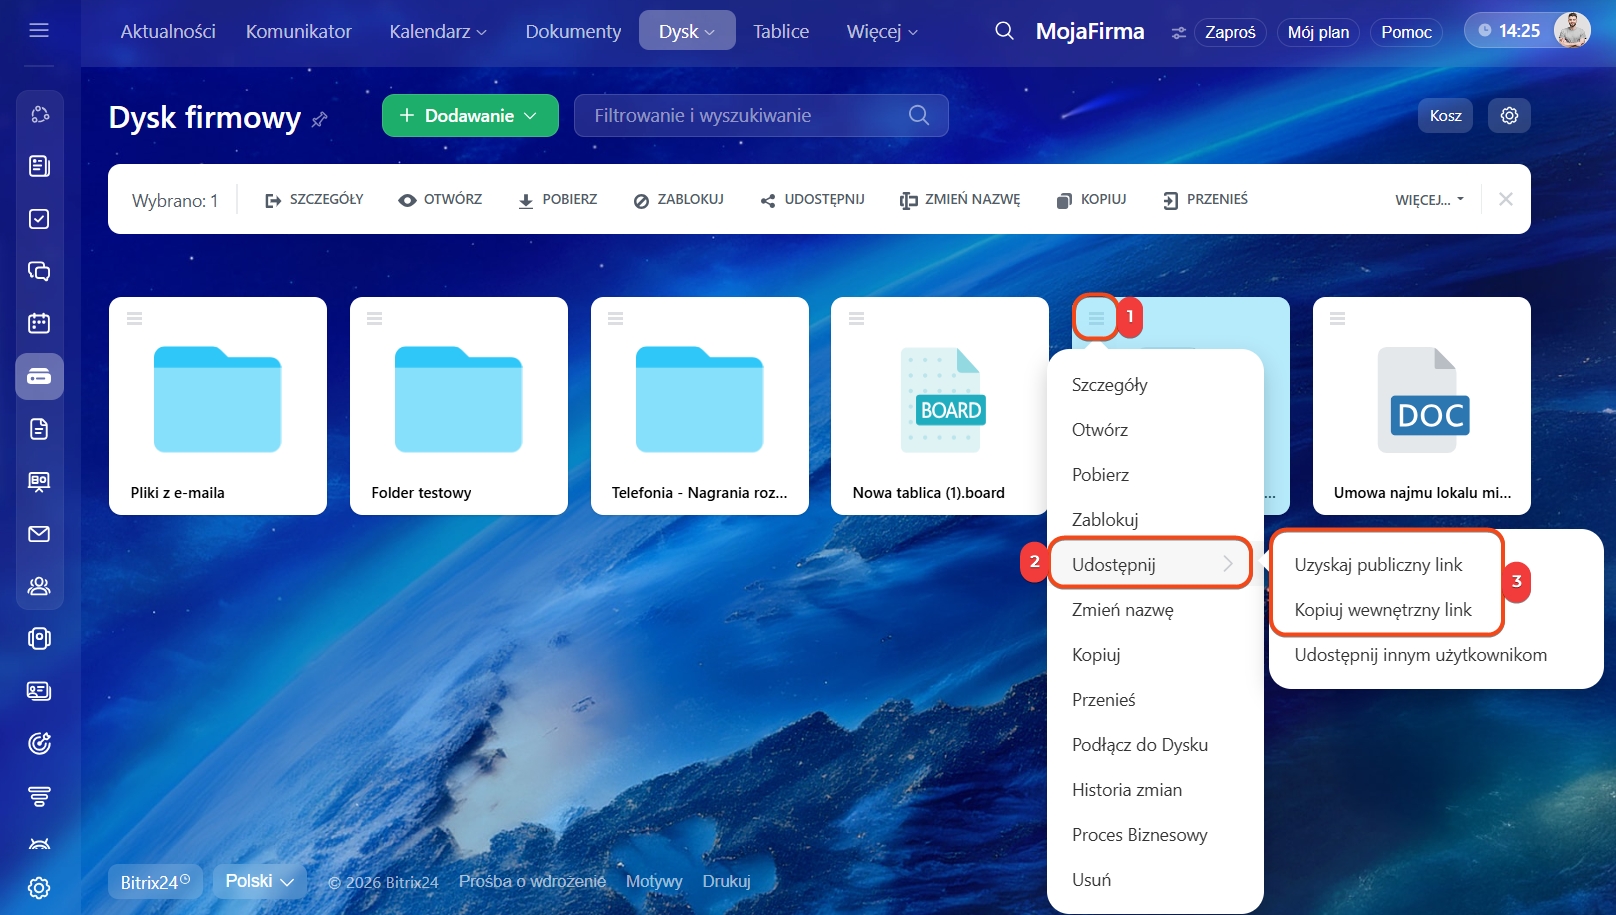The width and height of the screenshot is (1616, 915).
Task: Open the mail icon in left sidebar
Action: (39, 534)
